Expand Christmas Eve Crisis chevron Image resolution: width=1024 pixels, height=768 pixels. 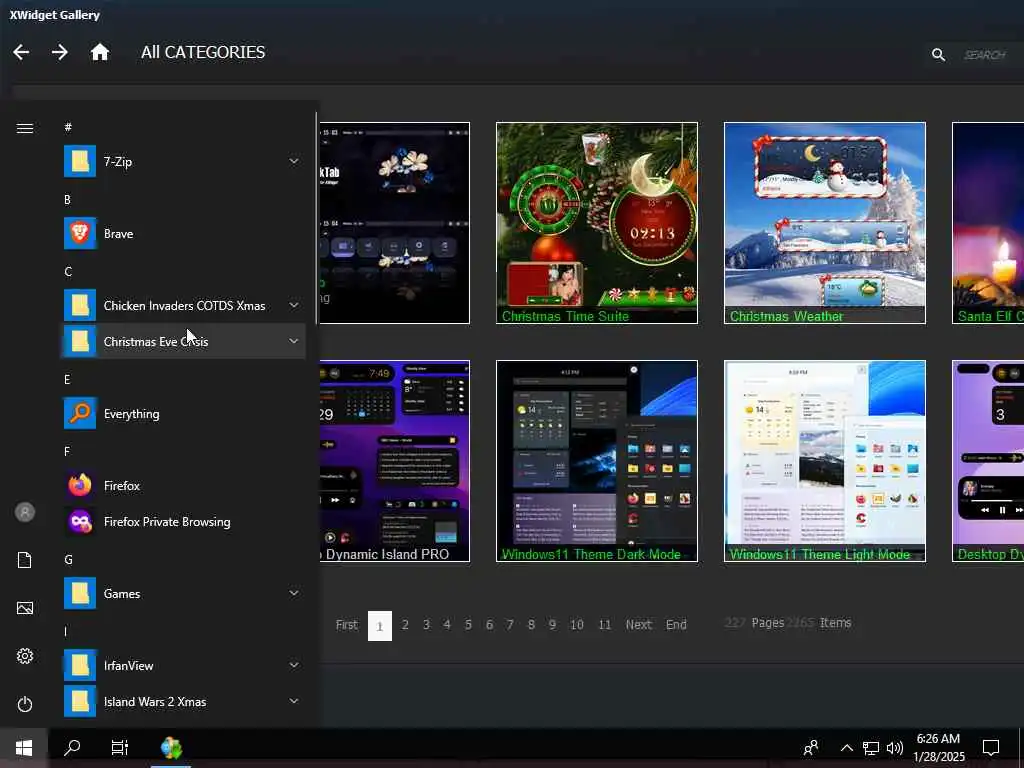[x=294, y=342]
